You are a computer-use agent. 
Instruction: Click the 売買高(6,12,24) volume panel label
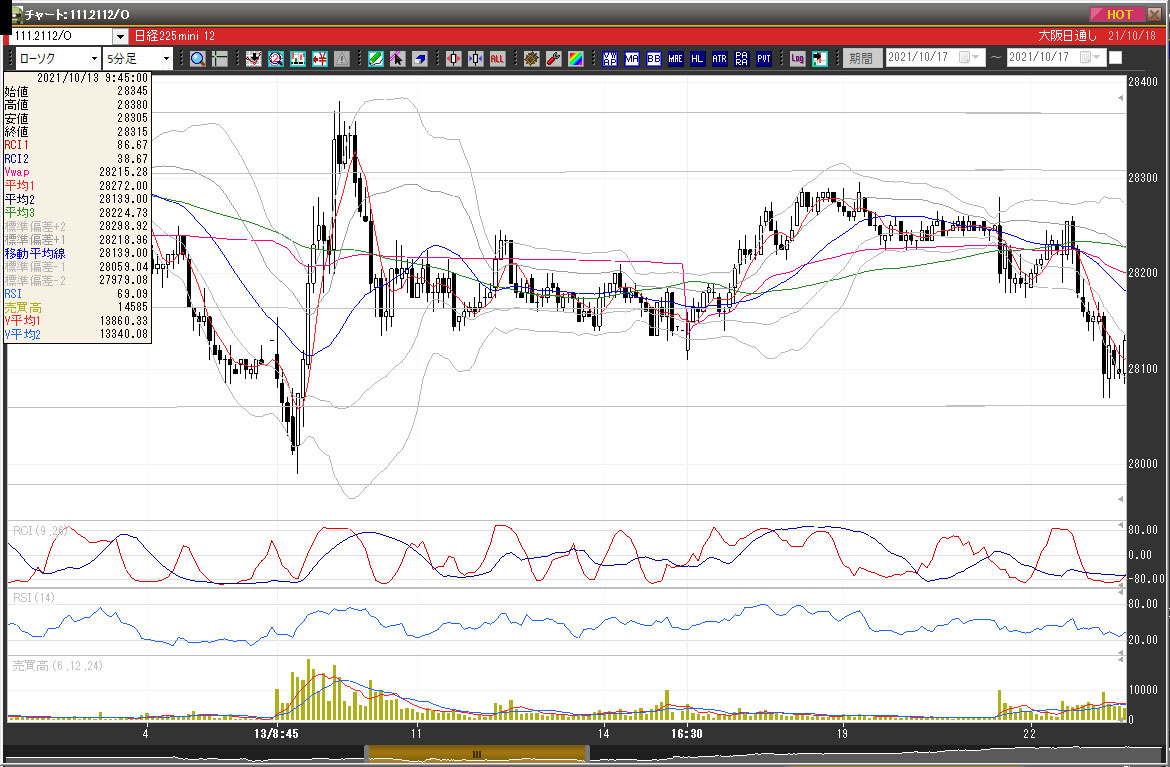(x=57, y=666)
